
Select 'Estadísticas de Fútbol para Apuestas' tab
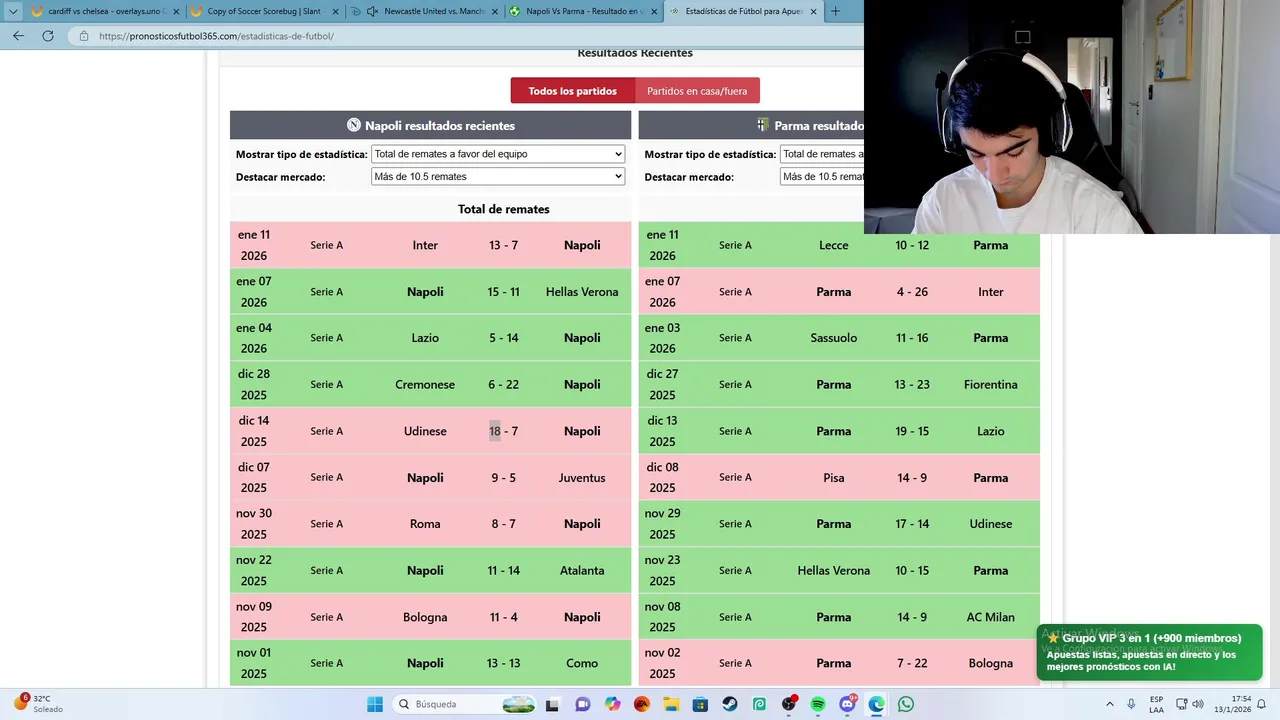pyautogui.click(x=743, y=11)
